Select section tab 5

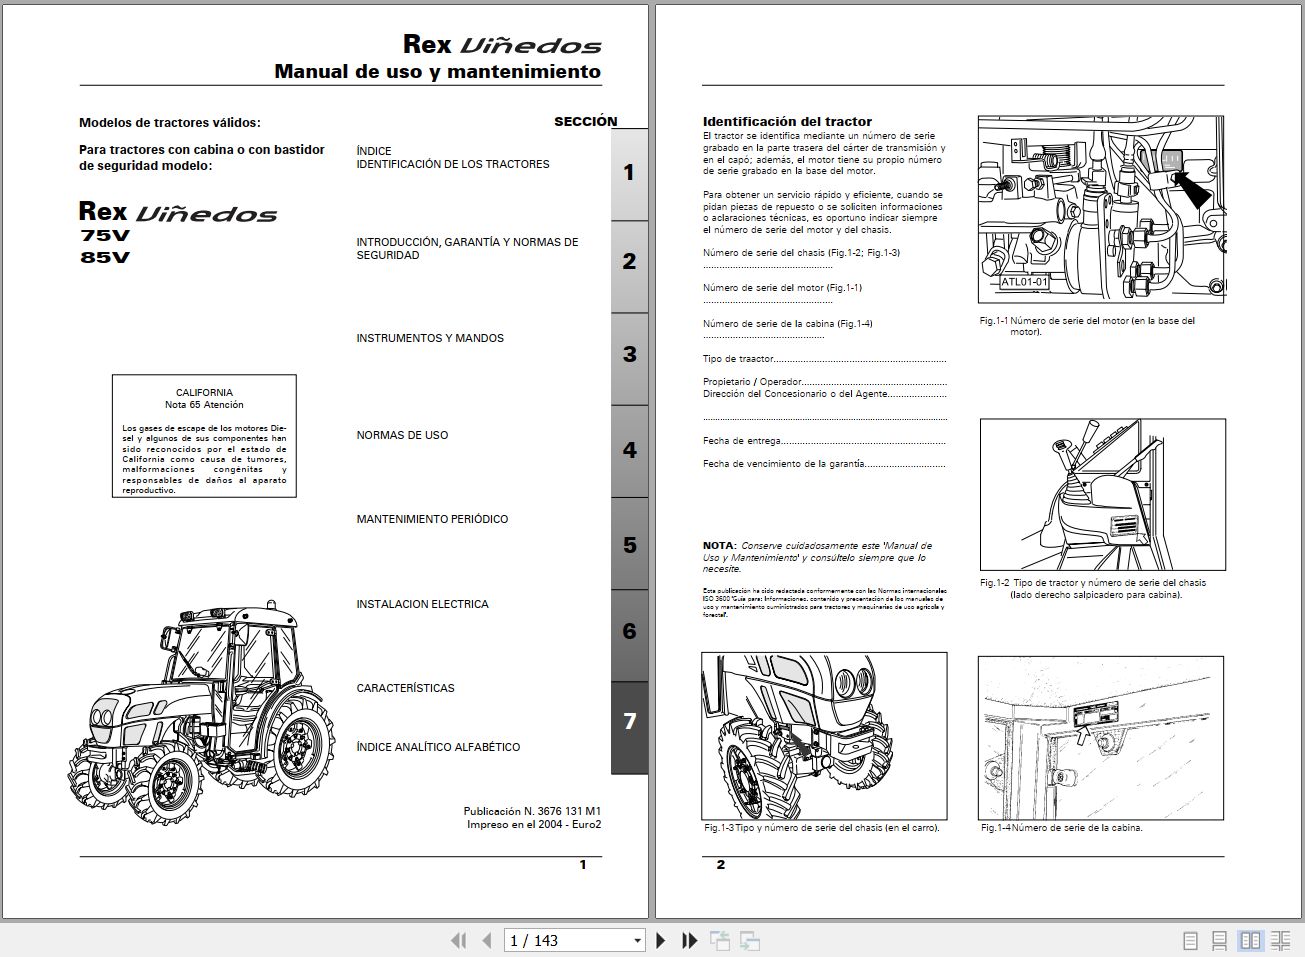click(x=629, y=545)
